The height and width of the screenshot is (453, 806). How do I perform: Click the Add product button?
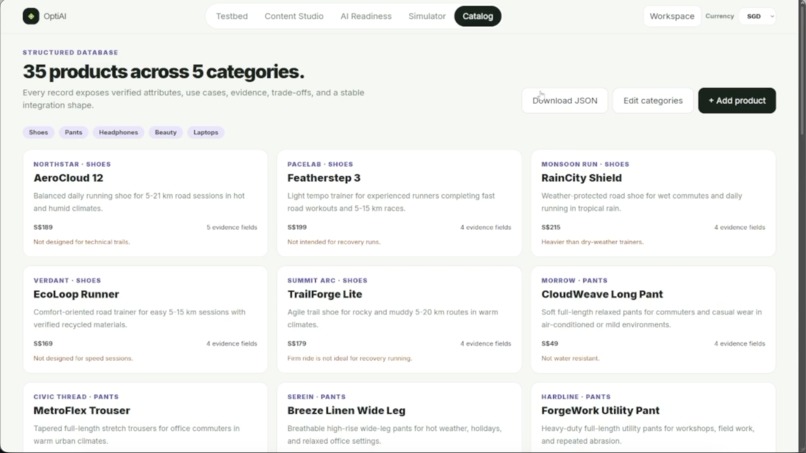737,100
